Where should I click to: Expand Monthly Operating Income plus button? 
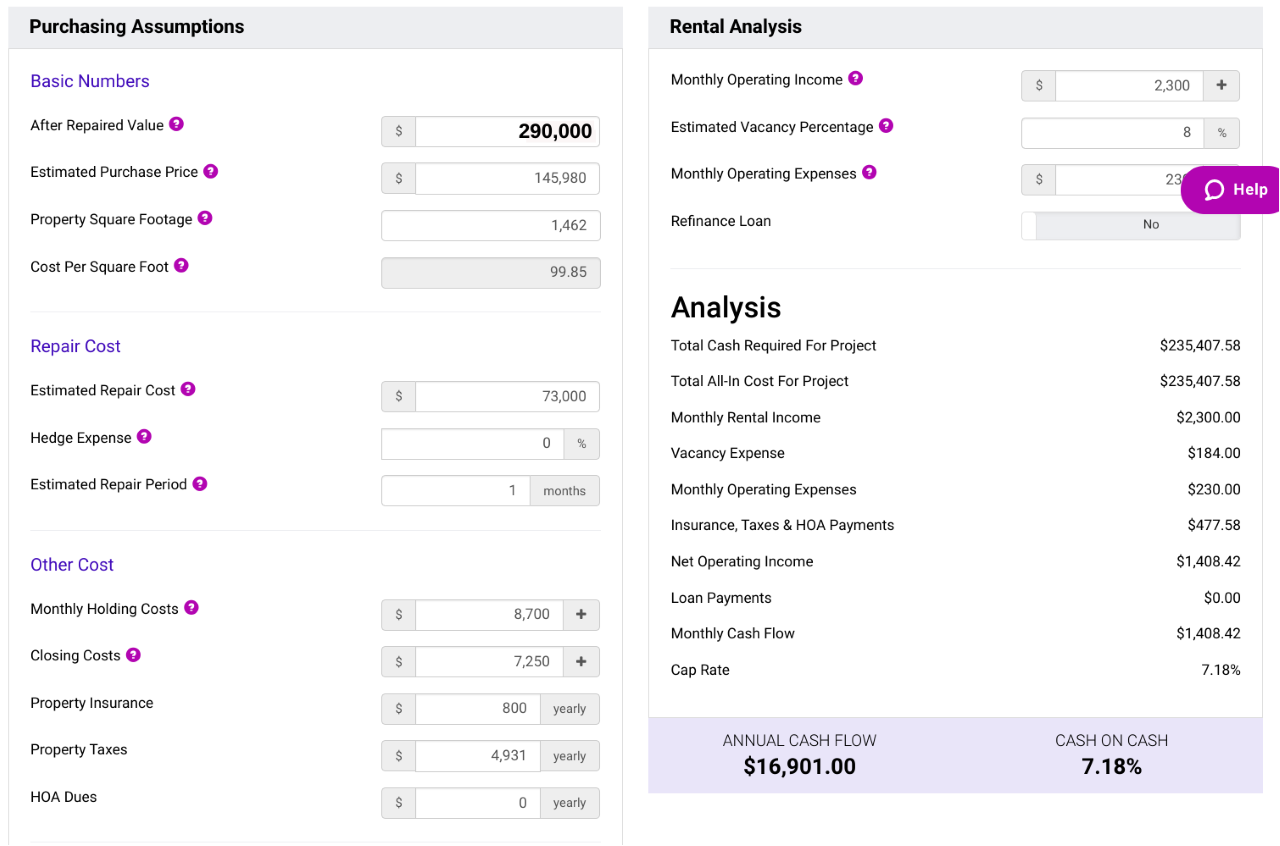point(1221,86)
